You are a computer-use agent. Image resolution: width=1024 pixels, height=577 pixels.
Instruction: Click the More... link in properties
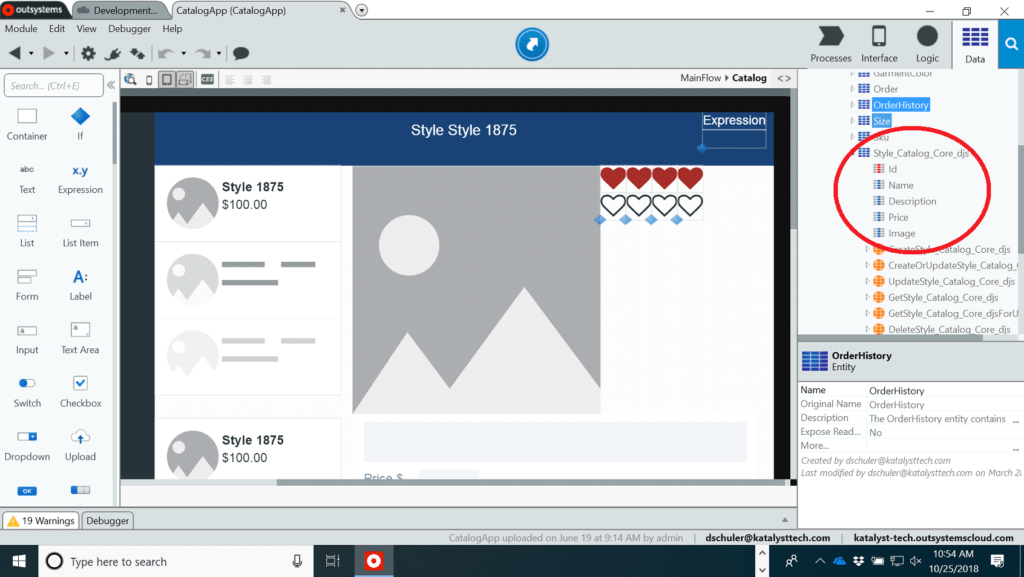(814, 446)
